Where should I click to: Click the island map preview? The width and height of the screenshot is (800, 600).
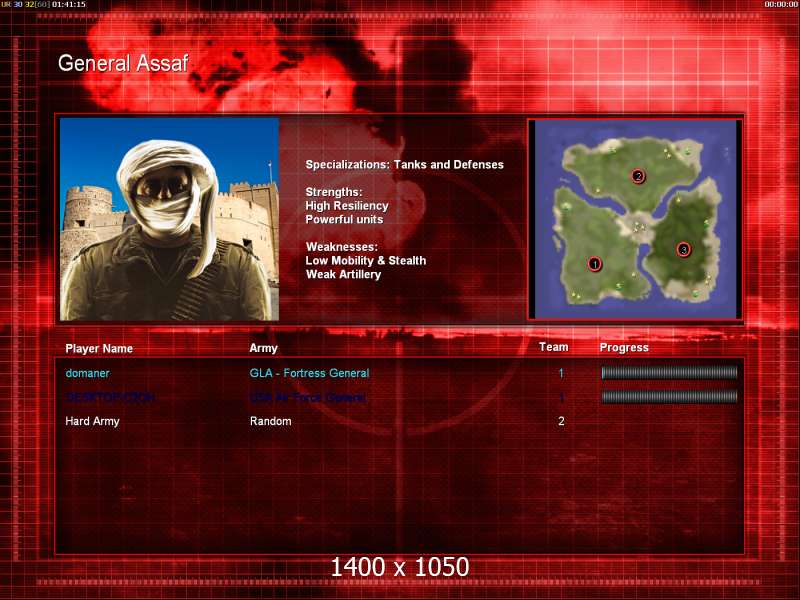pos(635,219)
